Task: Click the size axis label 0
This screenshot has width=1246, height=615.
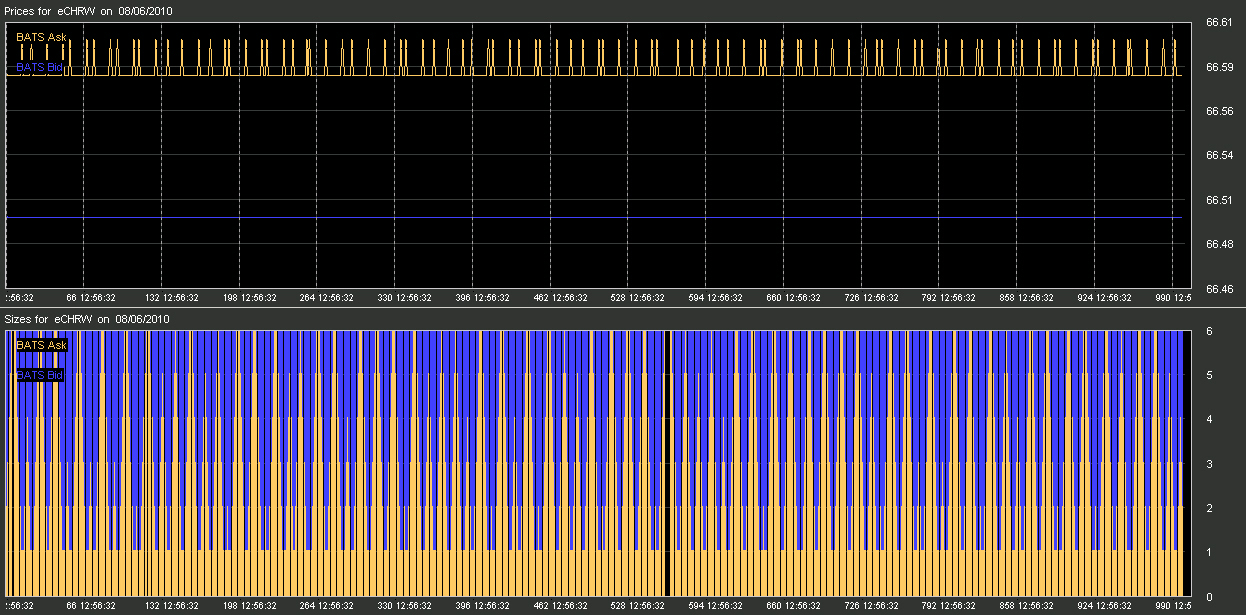Action: pos(1210,597)
